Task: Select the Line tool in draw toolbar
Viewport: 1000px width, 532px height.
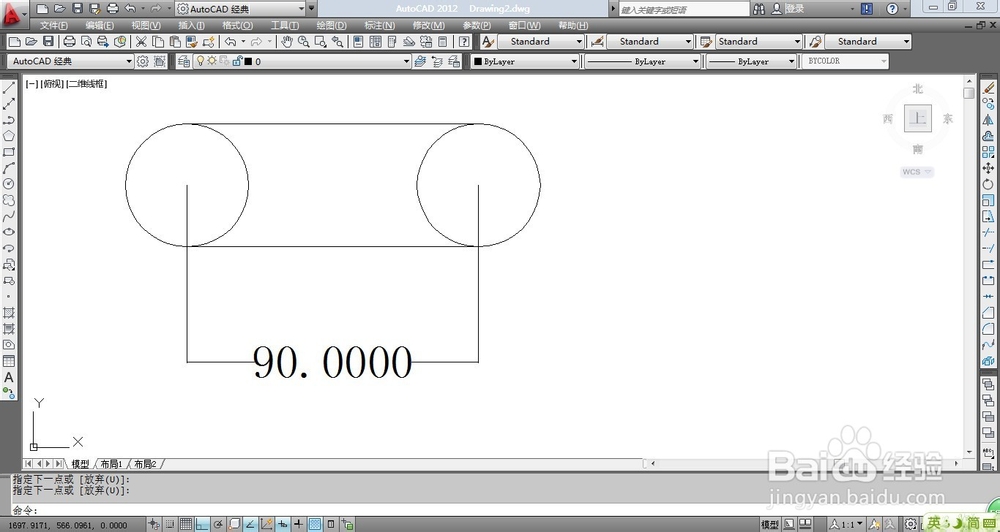Action: click(9, 87)
